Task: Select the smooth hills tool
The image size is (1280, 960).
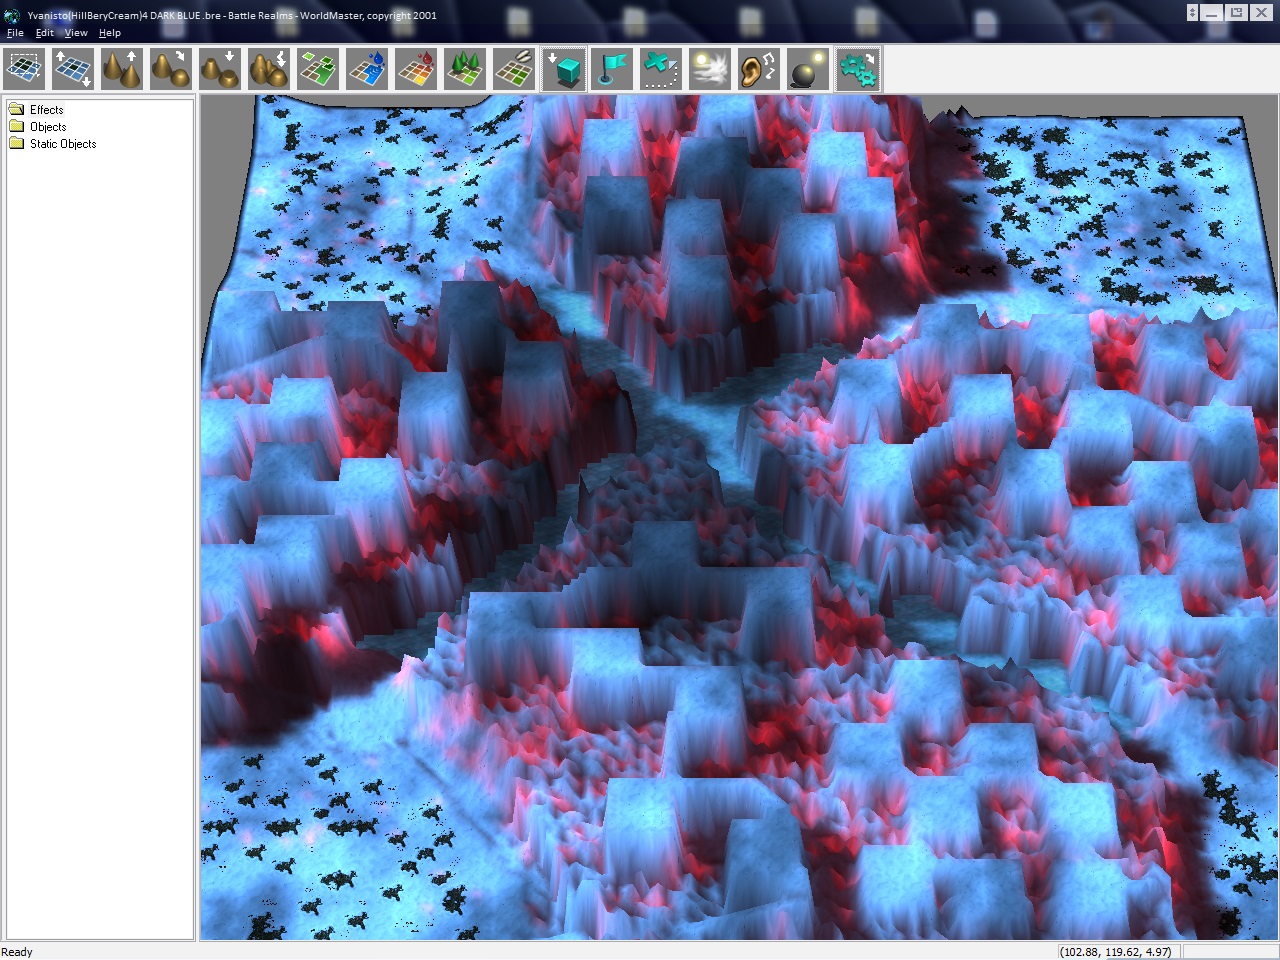Action: pos(171,70)
